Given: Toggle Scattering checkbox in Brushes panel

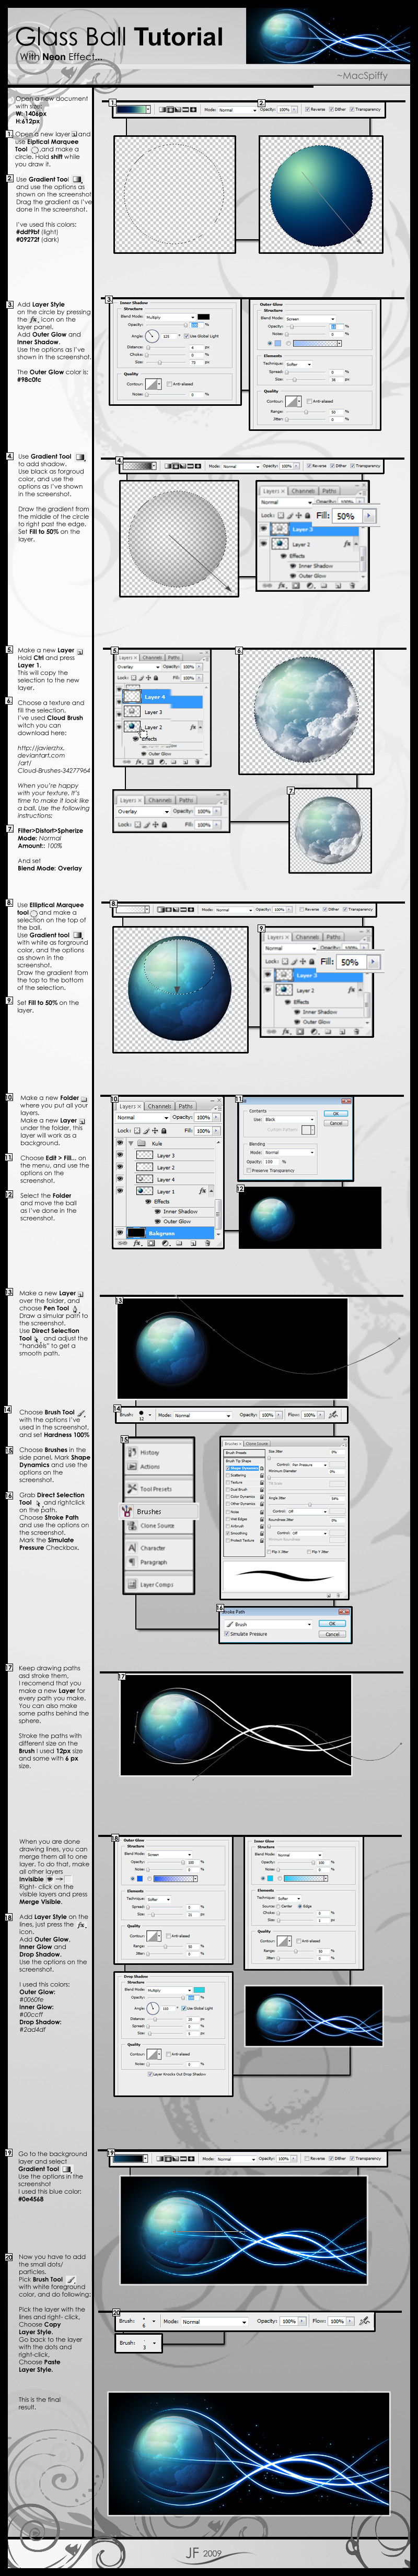Looking at the screenshot, I should tap(229, 1475).
